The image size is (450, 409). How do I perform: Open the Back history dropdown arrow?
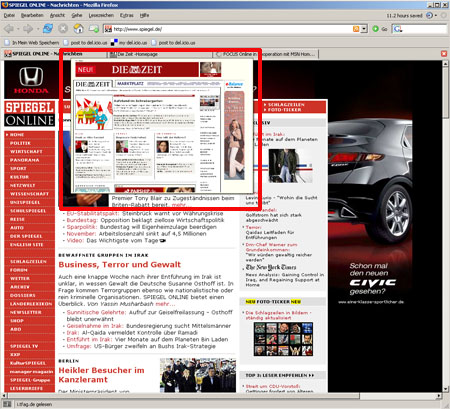pos(18,29)
